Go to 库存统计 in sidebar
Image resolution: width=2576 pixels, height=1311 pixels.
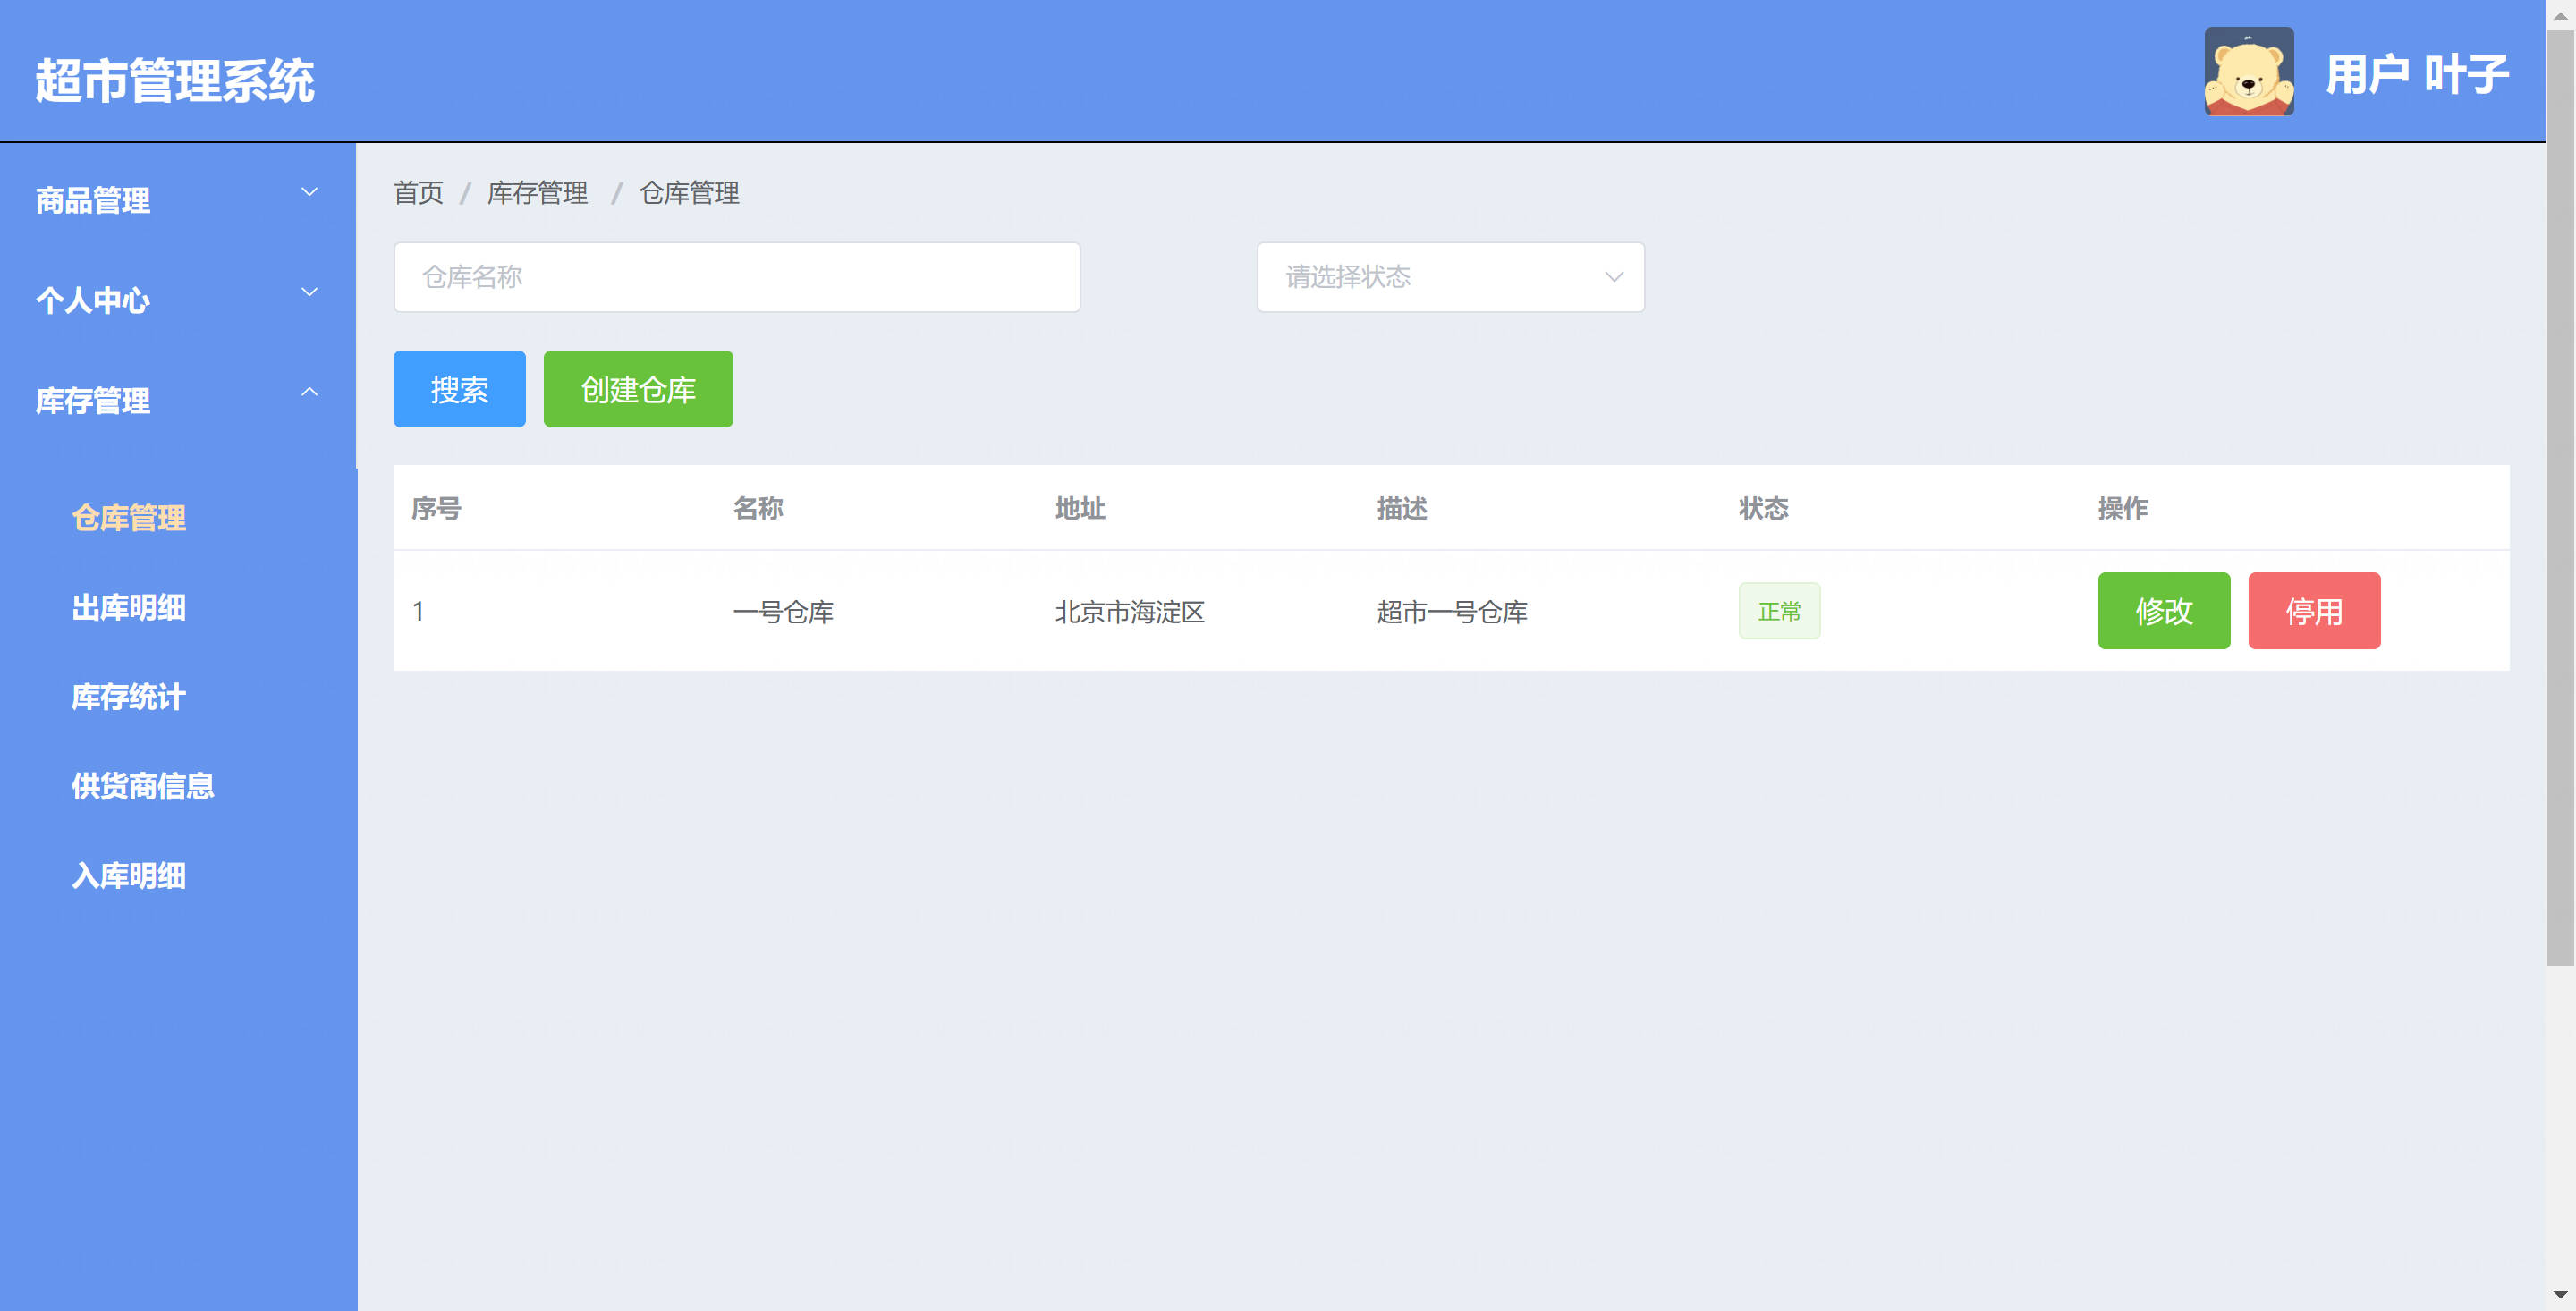tap(128, 697)
